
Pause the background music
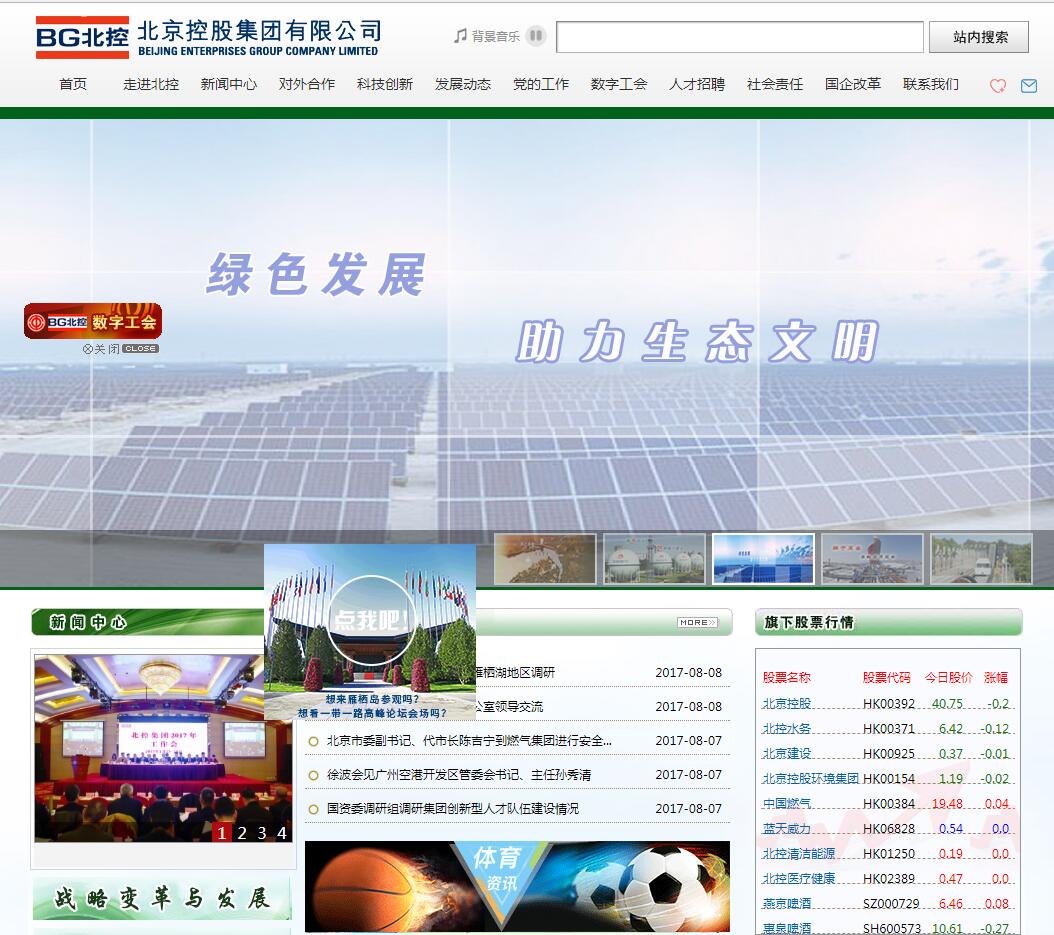536,36
